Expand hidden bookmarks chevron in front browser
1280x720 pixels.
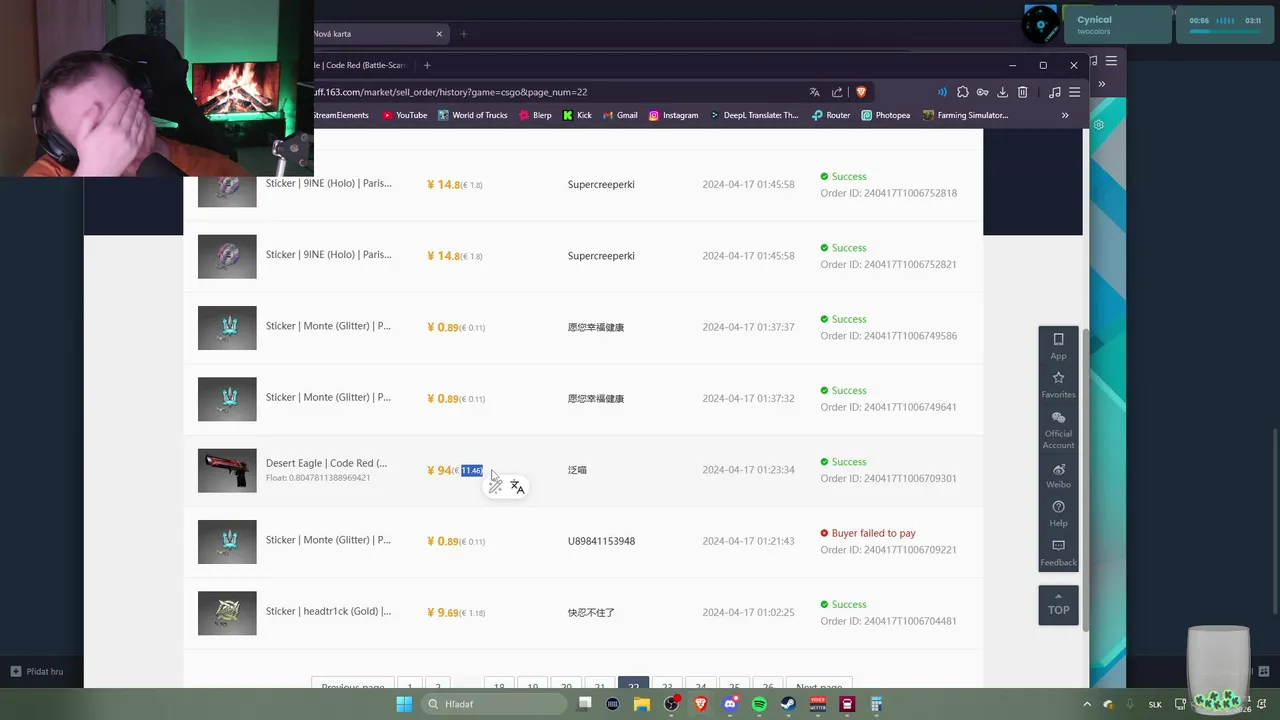click(x=1065, y=115)
